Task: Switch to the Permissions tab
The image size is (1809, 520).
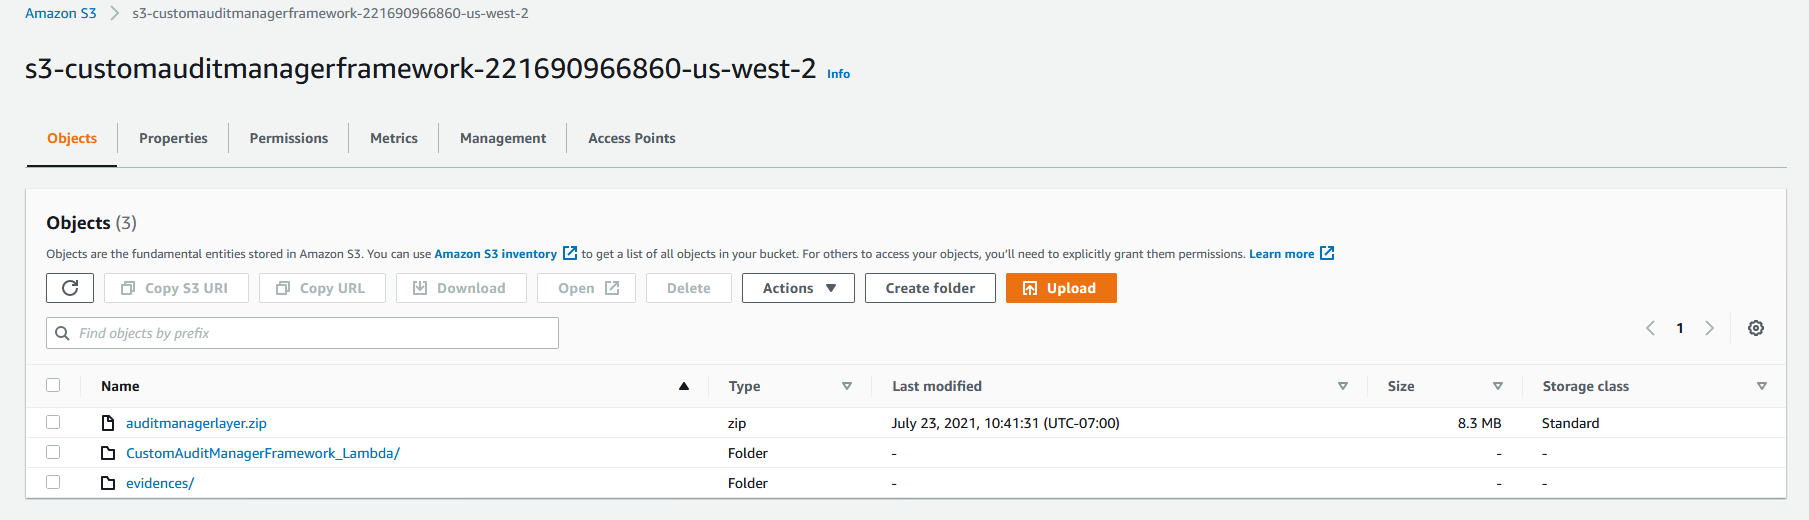Action: tap(289, 138)
